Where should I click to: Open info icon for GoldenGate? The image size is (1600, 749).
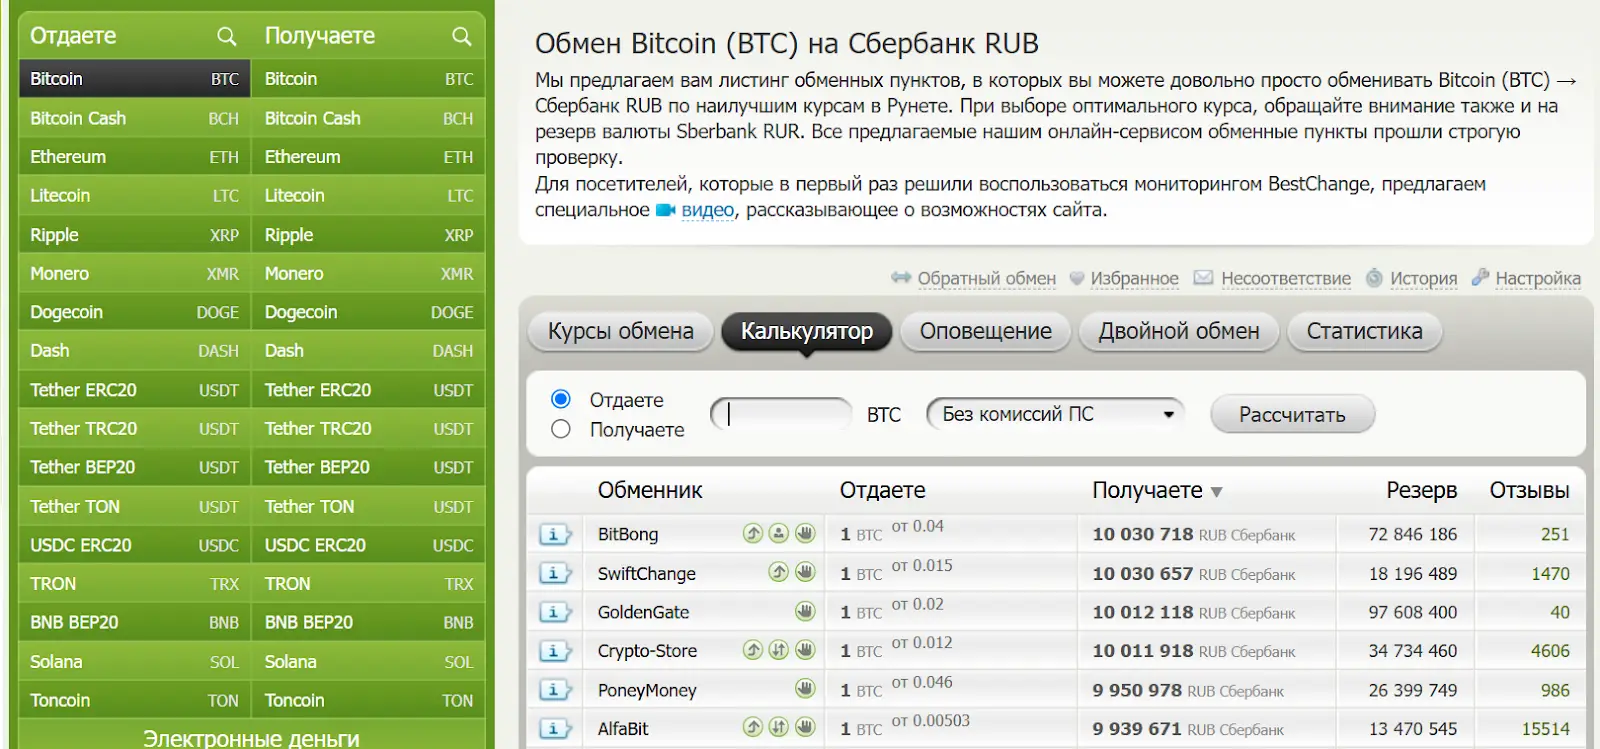(554, 612)
